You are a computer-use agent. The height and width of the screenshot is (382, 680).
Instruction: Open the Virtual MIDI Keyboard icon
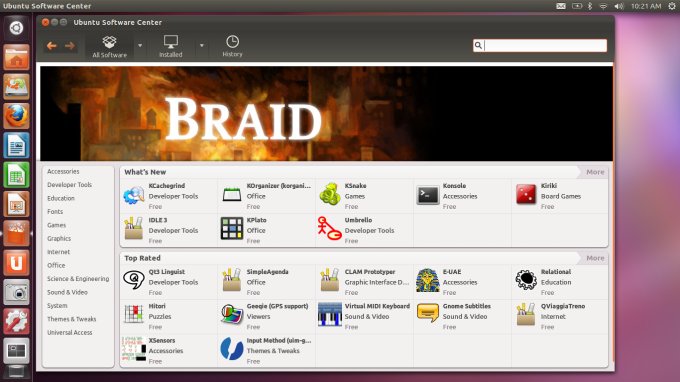330,314
